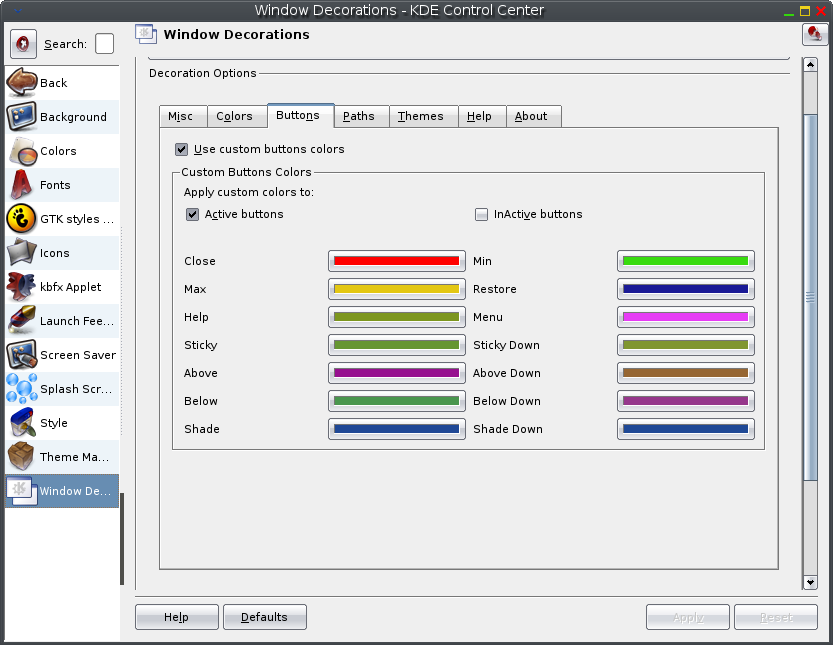Select the Window Decorations sidebar icon
Viewport: 833px width, 645px height.
coord(21,490)
